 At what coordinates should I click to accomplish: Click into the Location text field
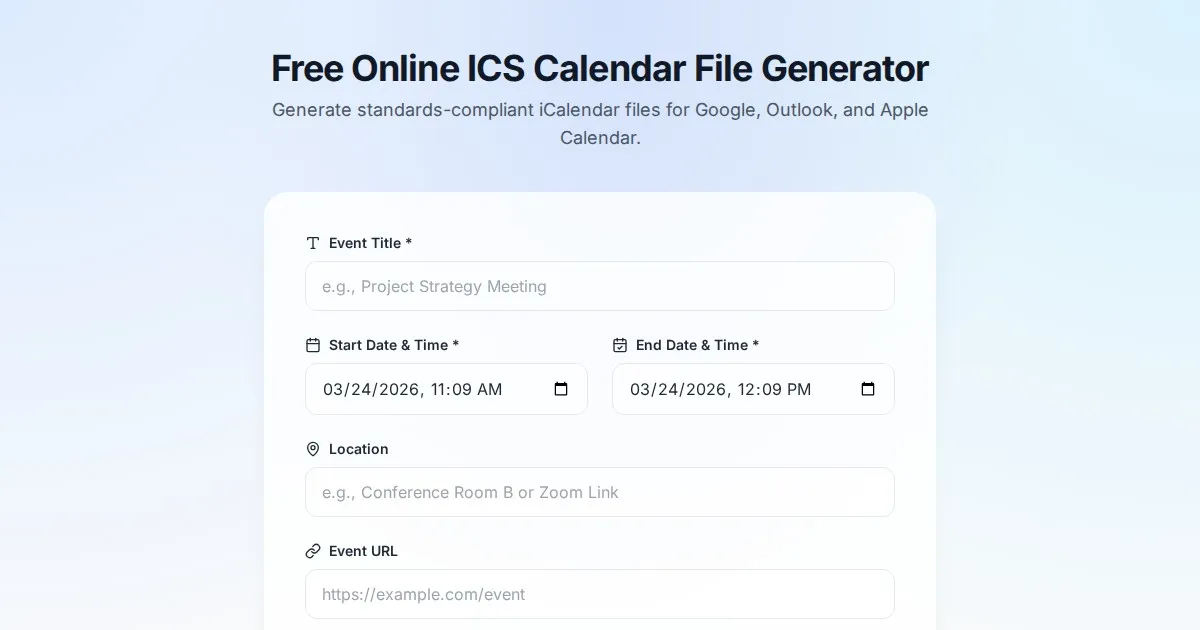[600, 492]
